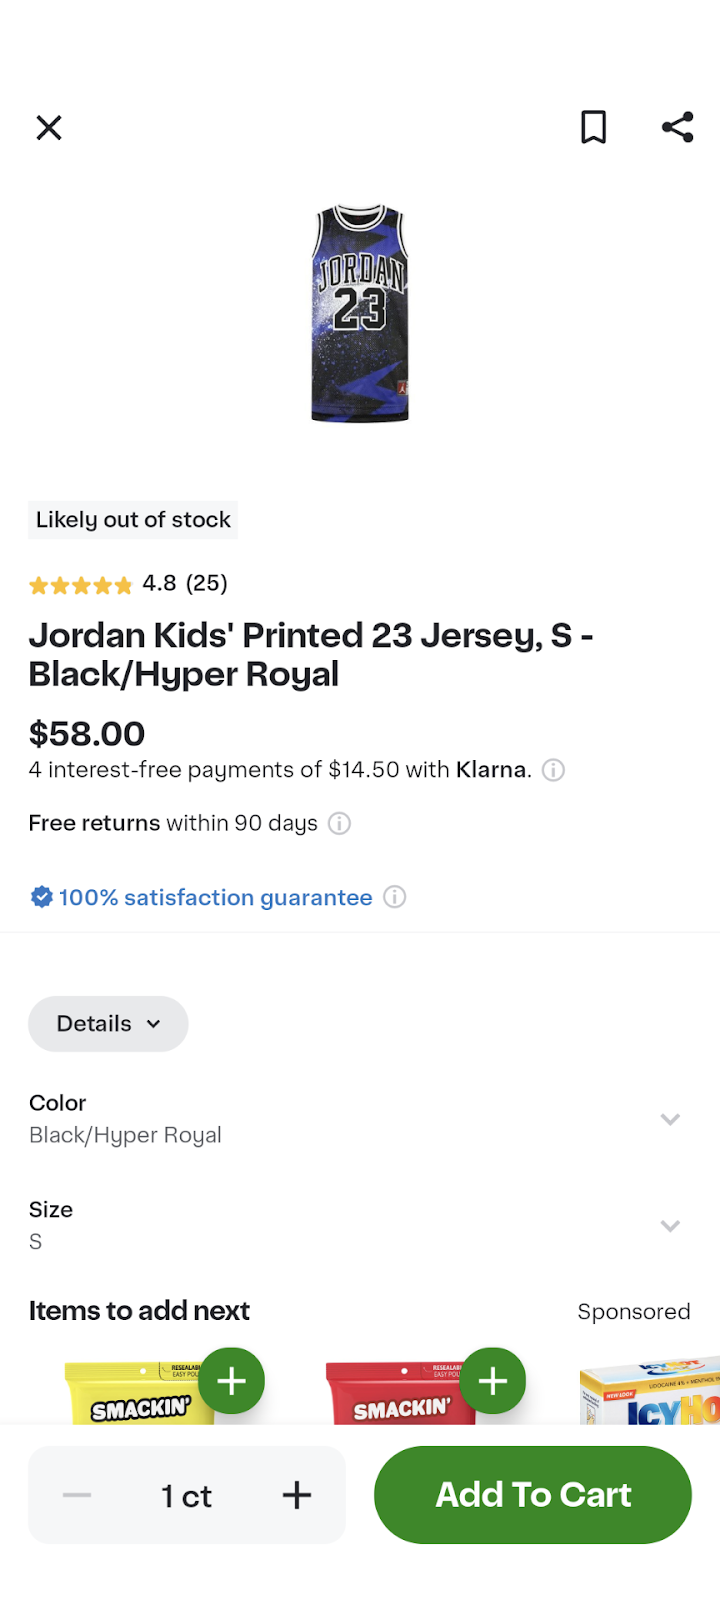The image size is (720, 1600).
Task: Bookmark this product for later
Action: click(x=594, y=127)
